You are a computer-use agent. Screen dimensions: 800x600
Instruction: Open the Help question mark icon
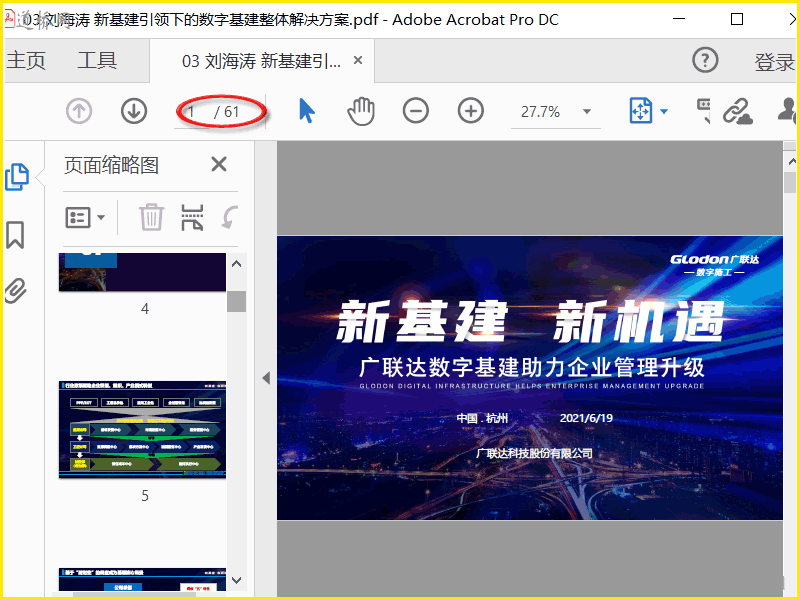coord(705,60)
